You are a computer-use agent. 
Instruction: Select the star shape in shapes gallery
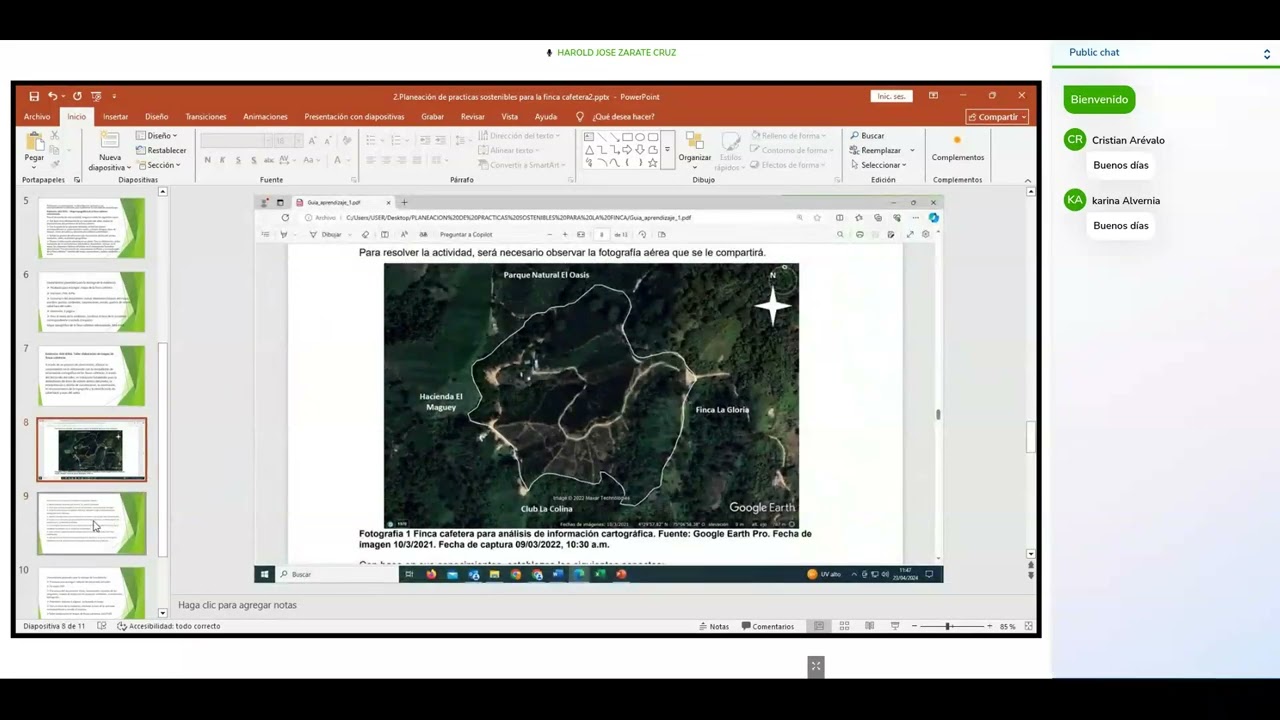point(653,162)
